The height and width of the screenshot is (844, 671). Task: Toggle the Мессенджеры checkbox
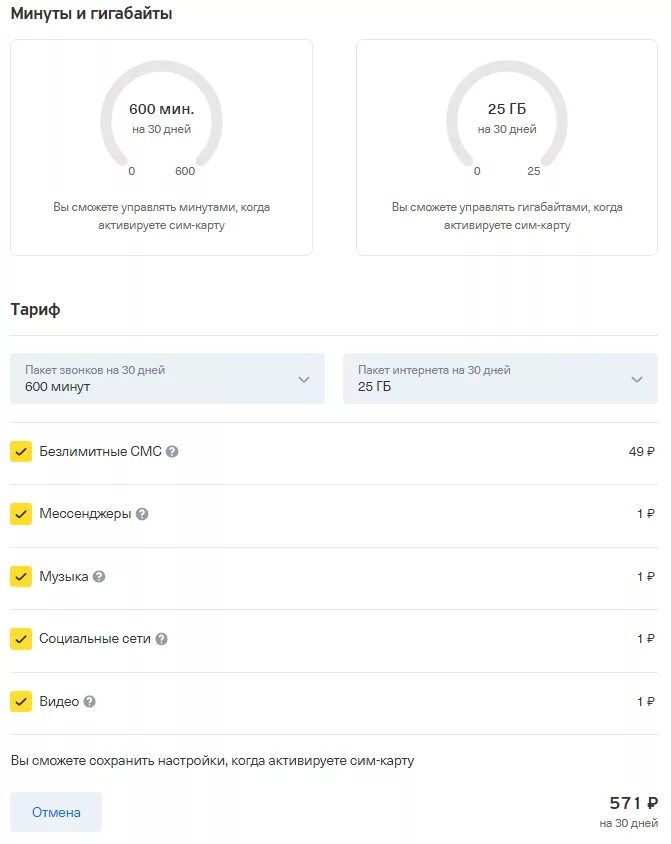tap(21, 514)
